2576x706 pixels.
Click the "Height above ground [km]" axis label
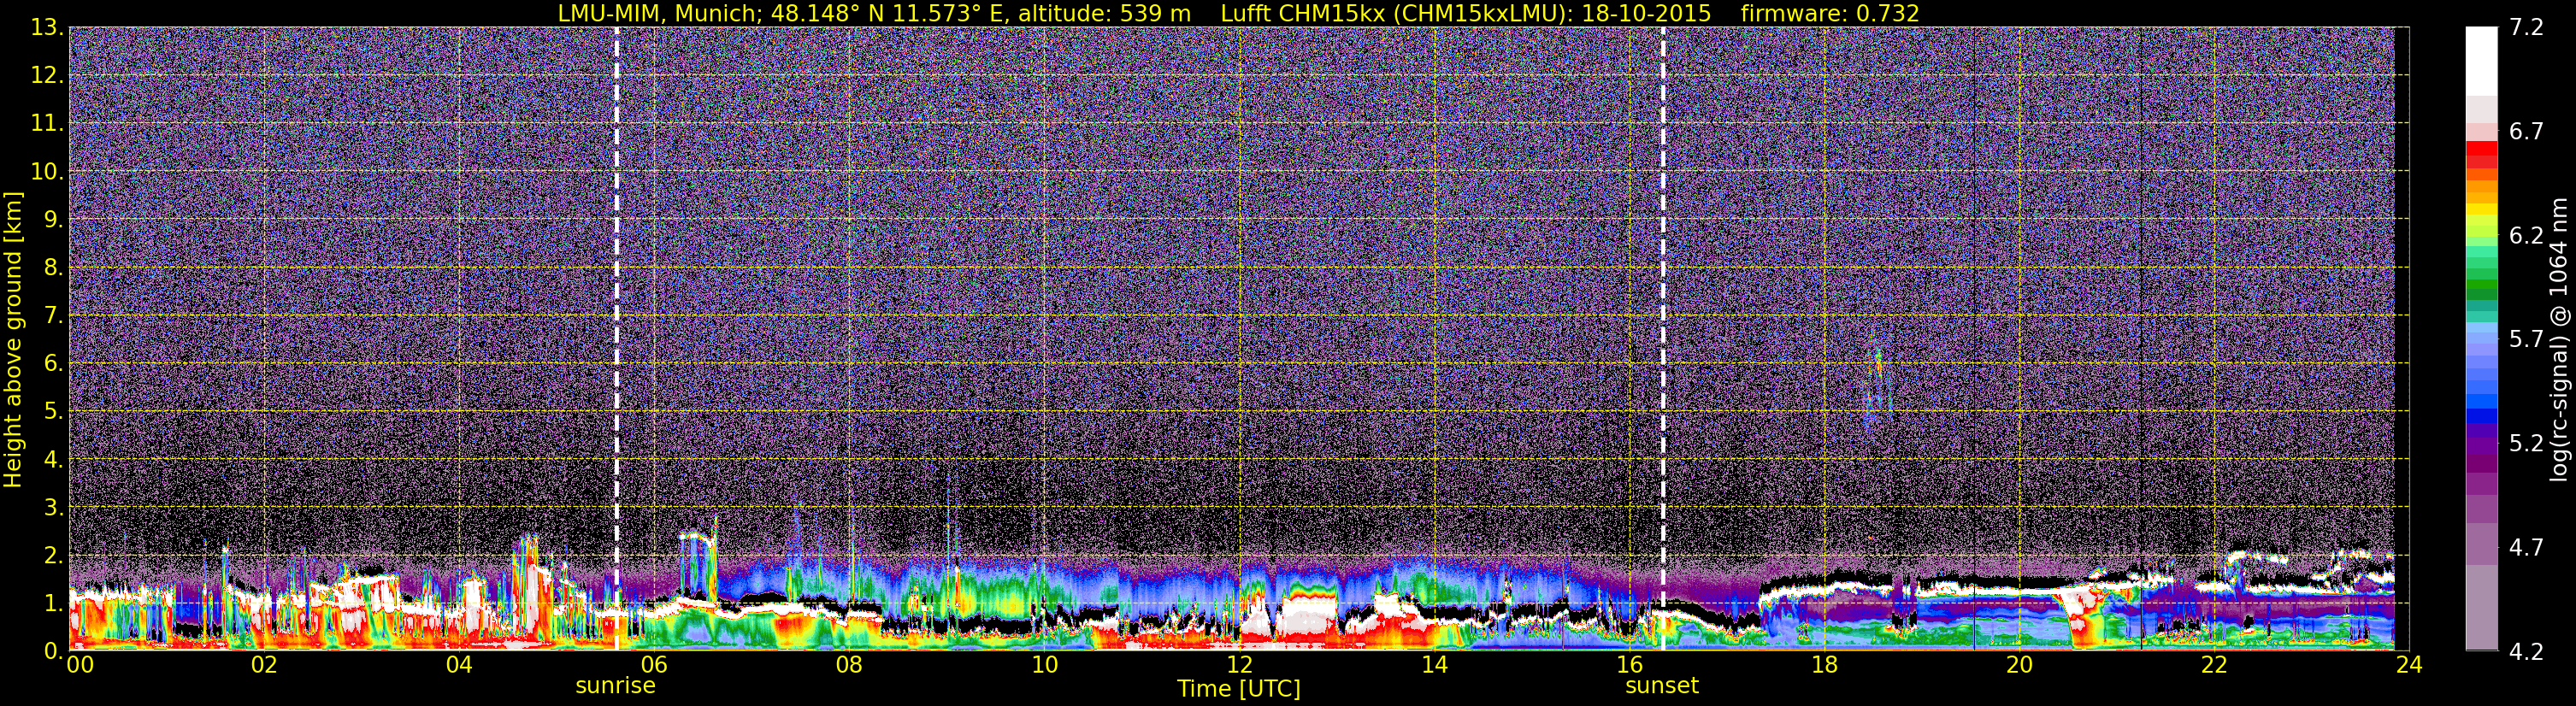(13, 340)
